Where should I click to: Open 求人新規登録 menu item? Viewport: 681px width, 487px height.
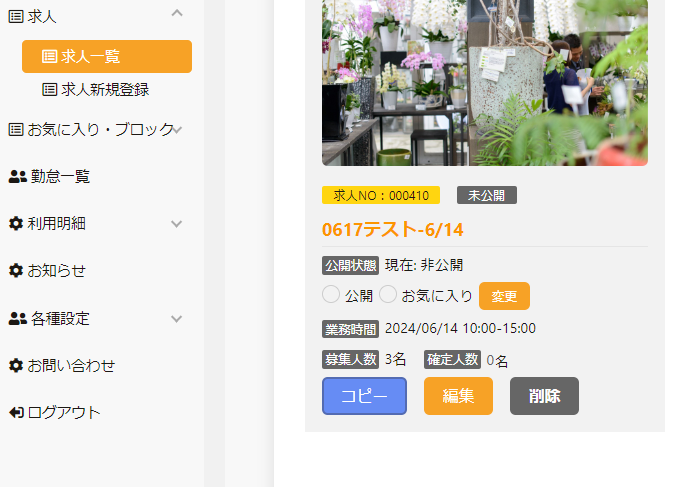[96, 89]
